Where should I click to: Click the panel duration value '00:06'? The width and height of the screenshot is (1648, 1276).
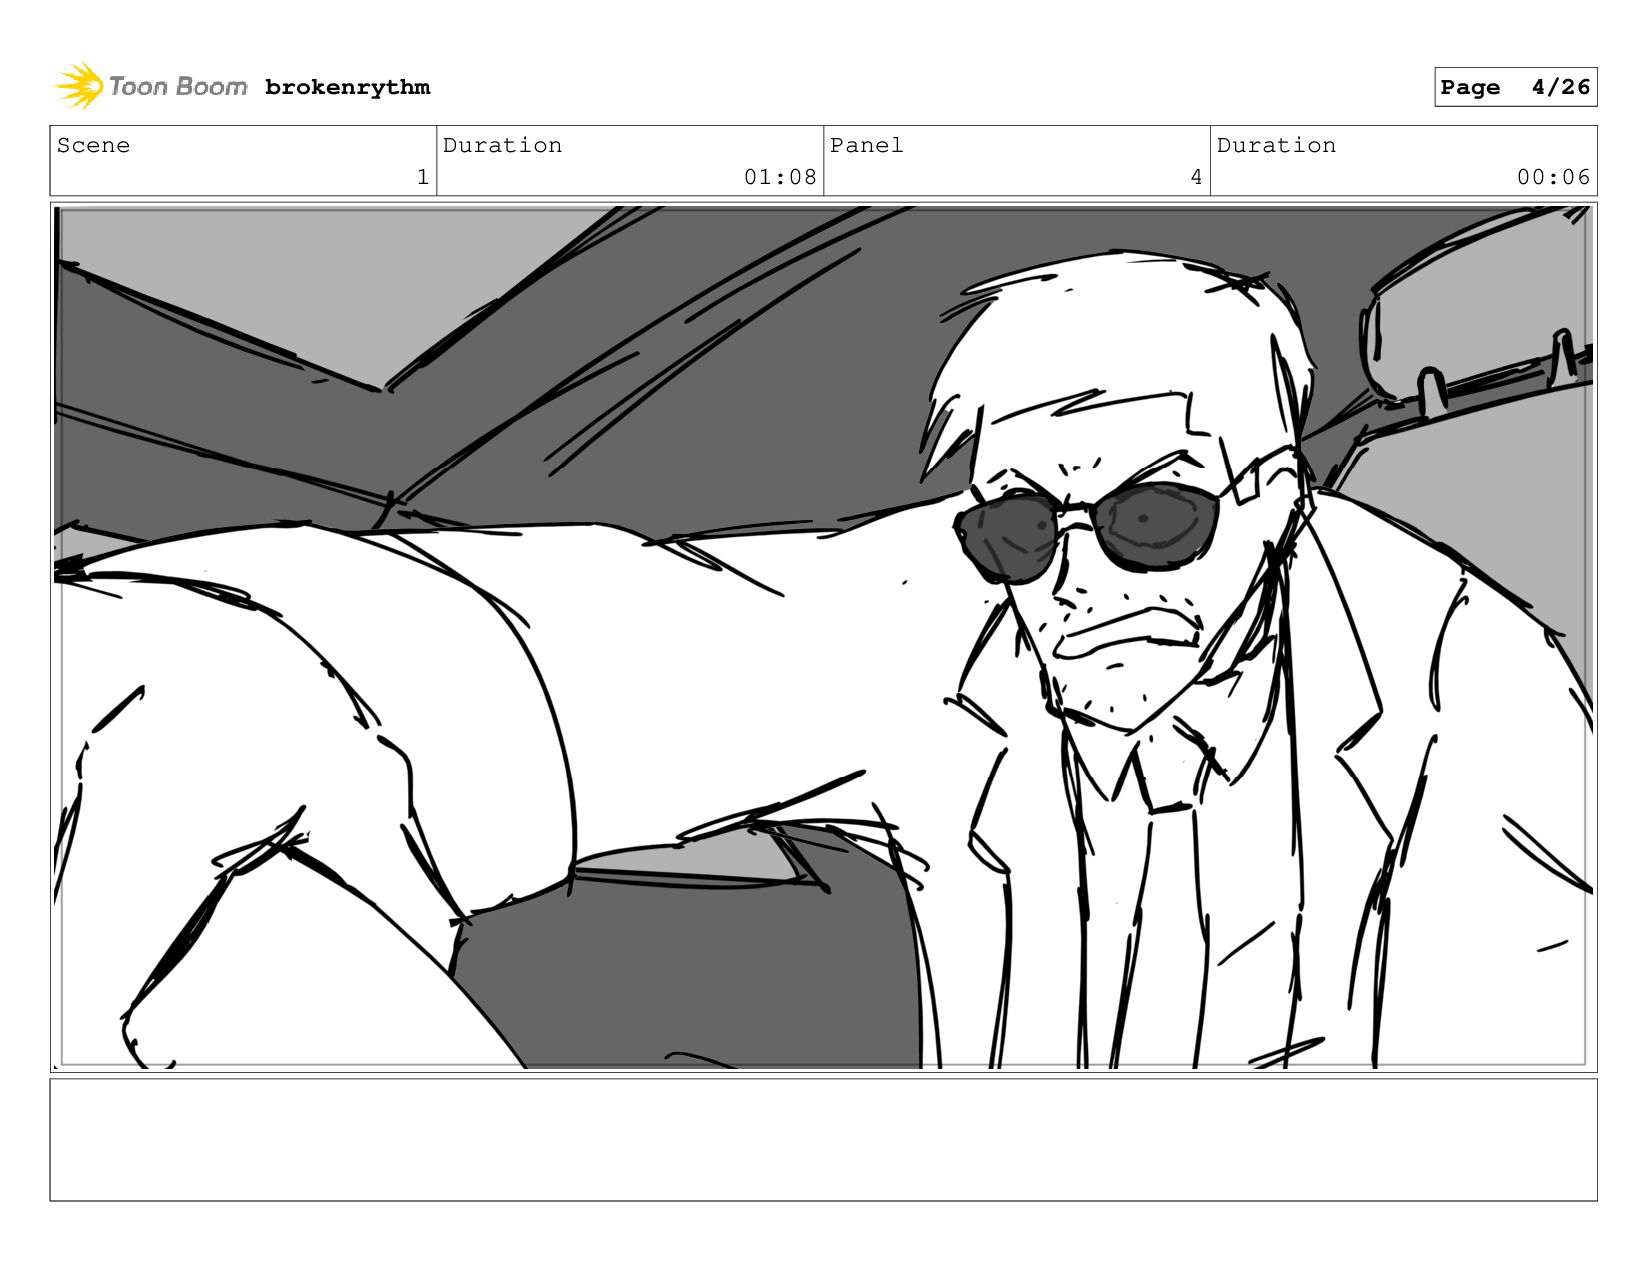[1553, 177]
